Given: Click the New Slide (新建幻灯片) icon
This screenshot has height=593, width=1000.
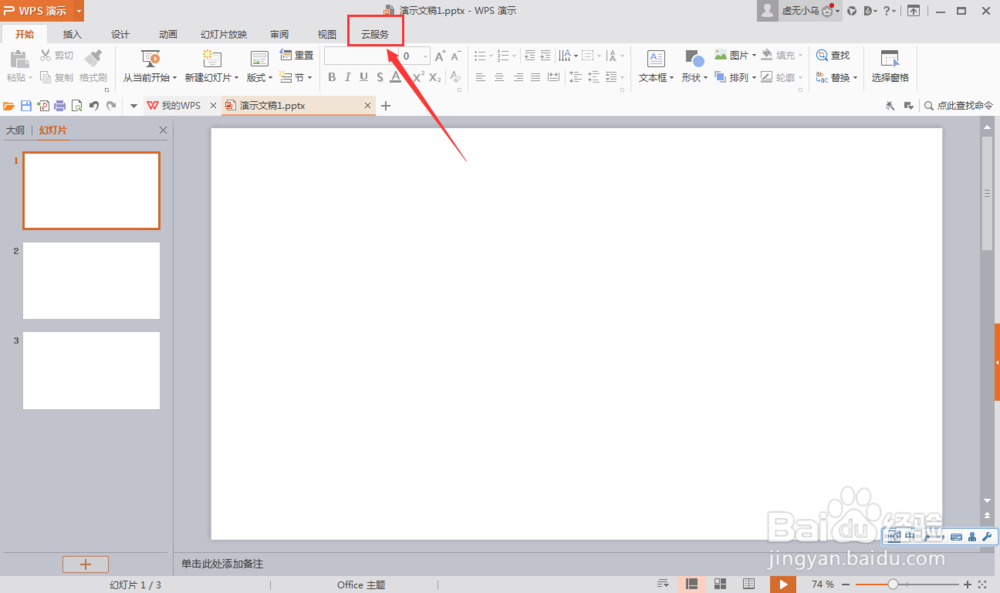Looking at the screenshot, I should 211,59.
